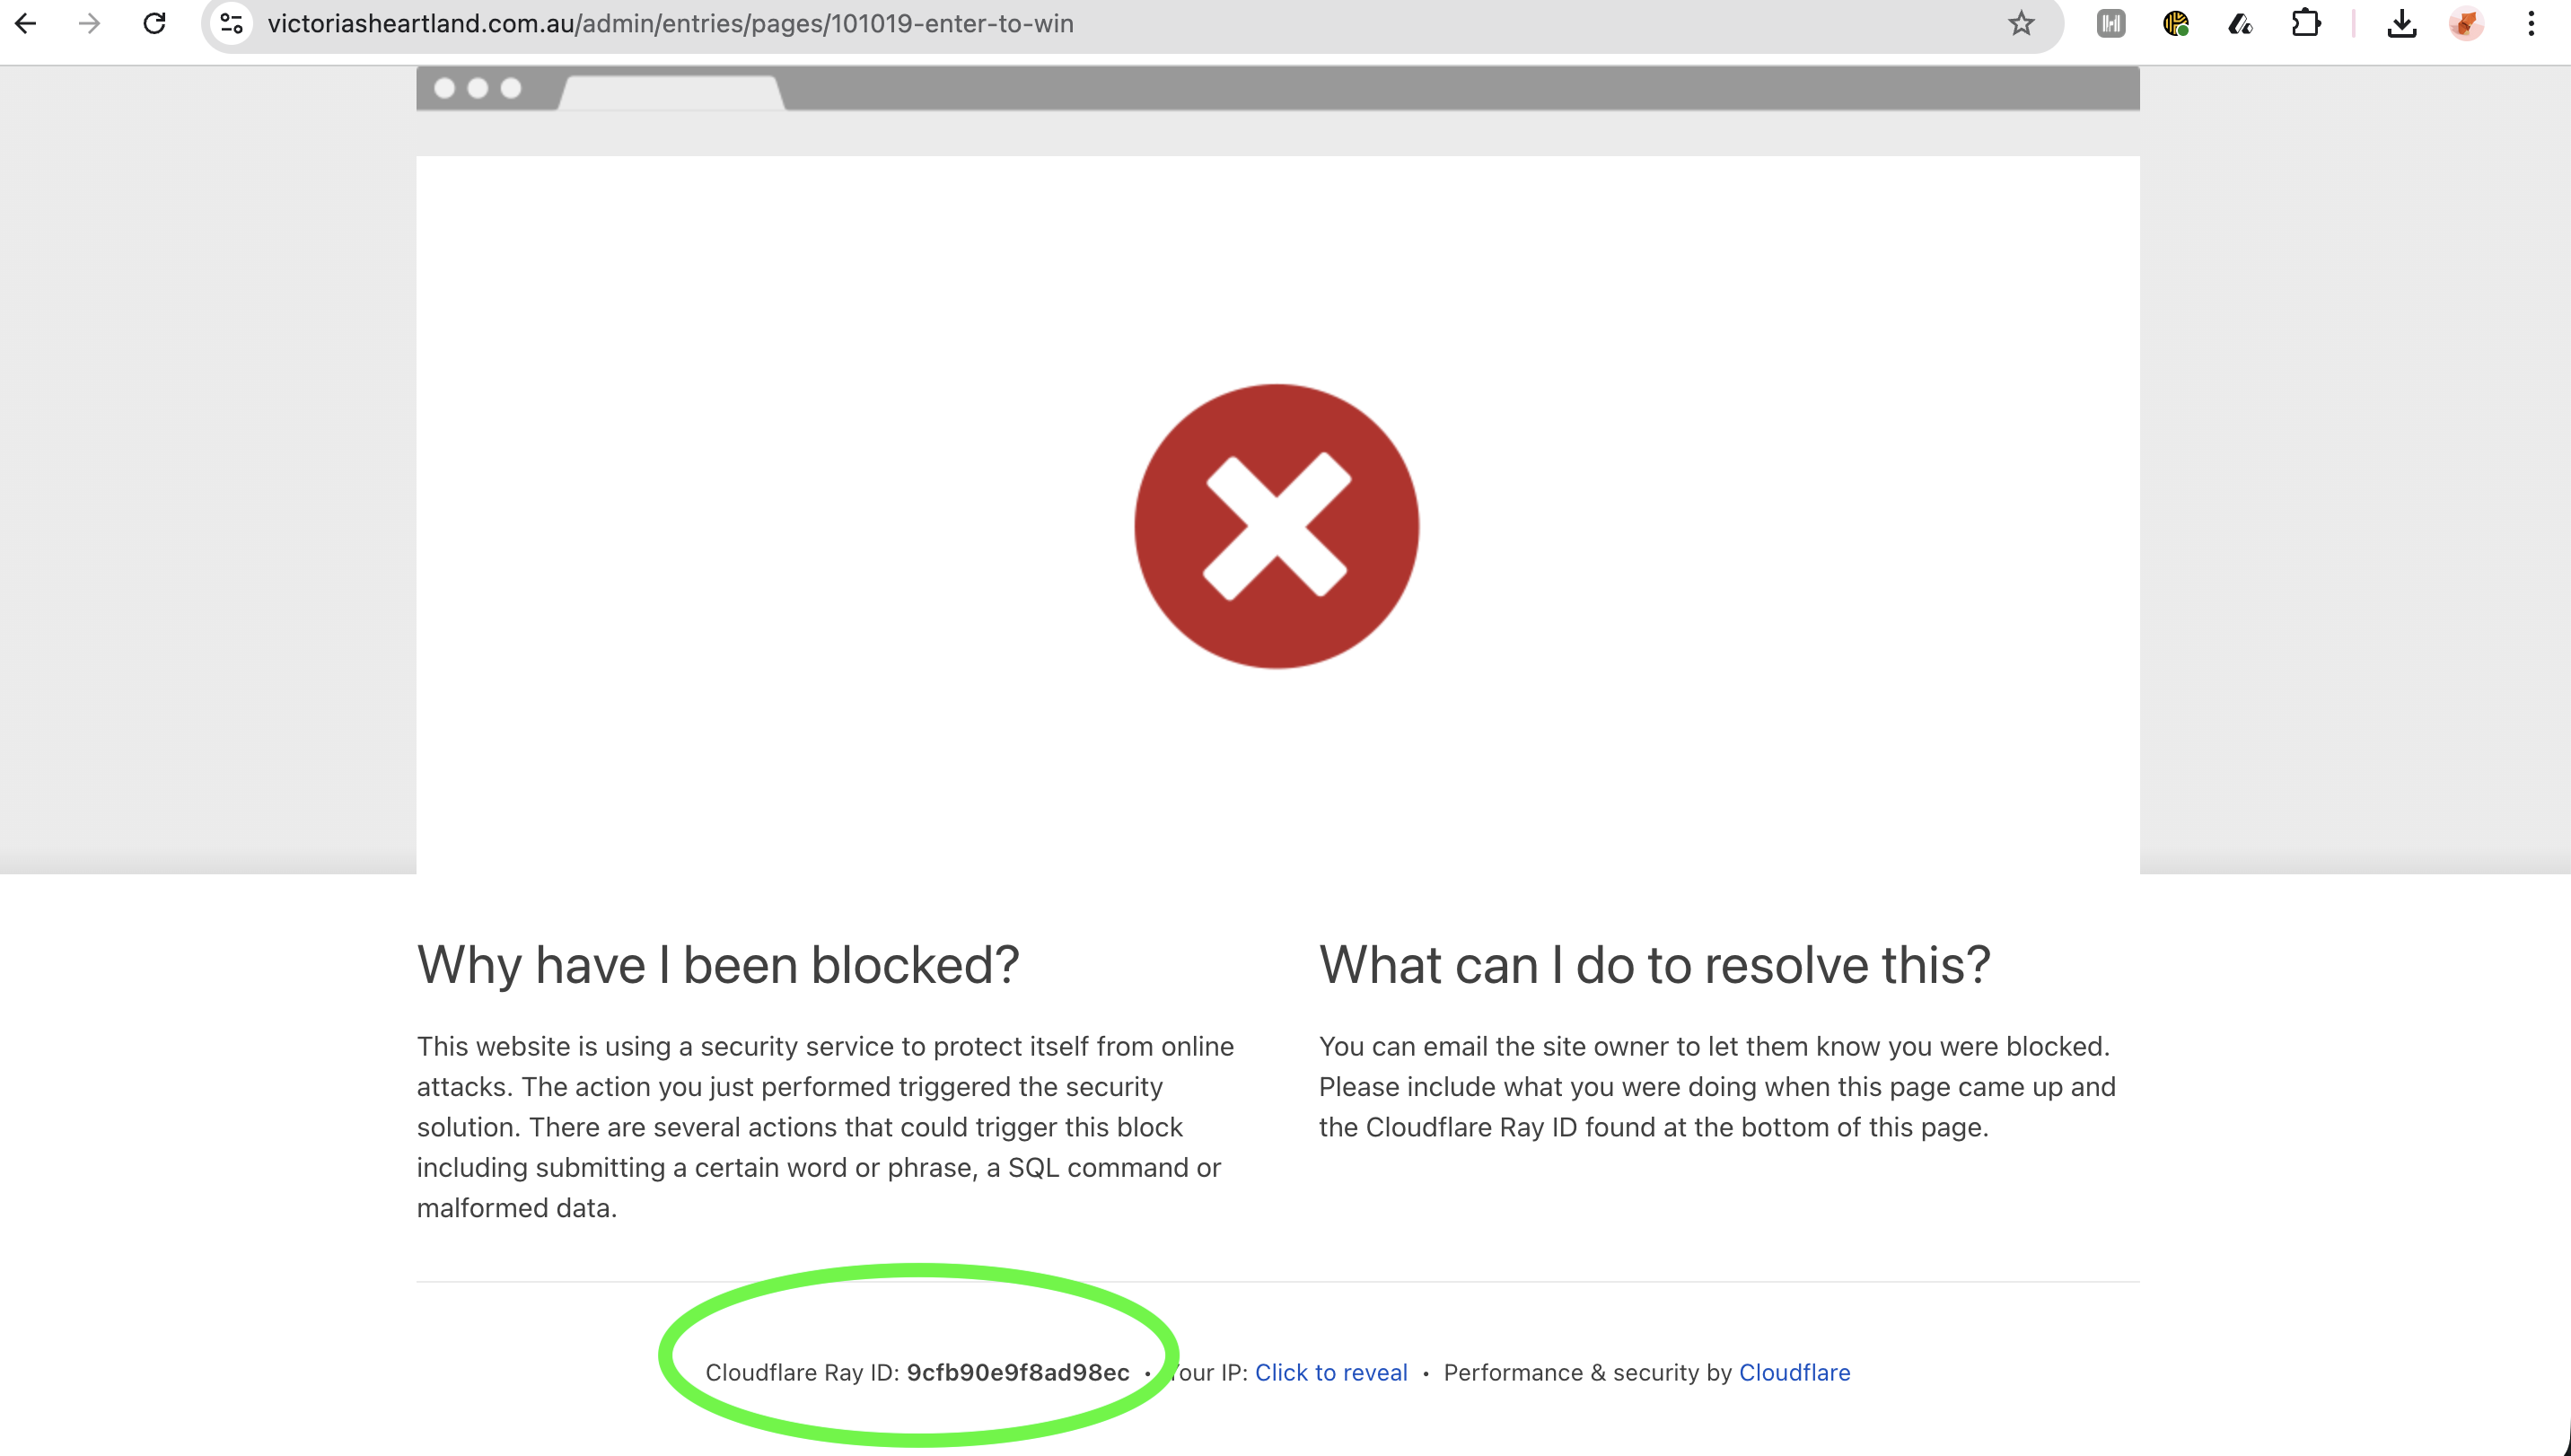Click the red blocked X icon
Viewport: 2571px width, 1456px height.
point(1276,526)
